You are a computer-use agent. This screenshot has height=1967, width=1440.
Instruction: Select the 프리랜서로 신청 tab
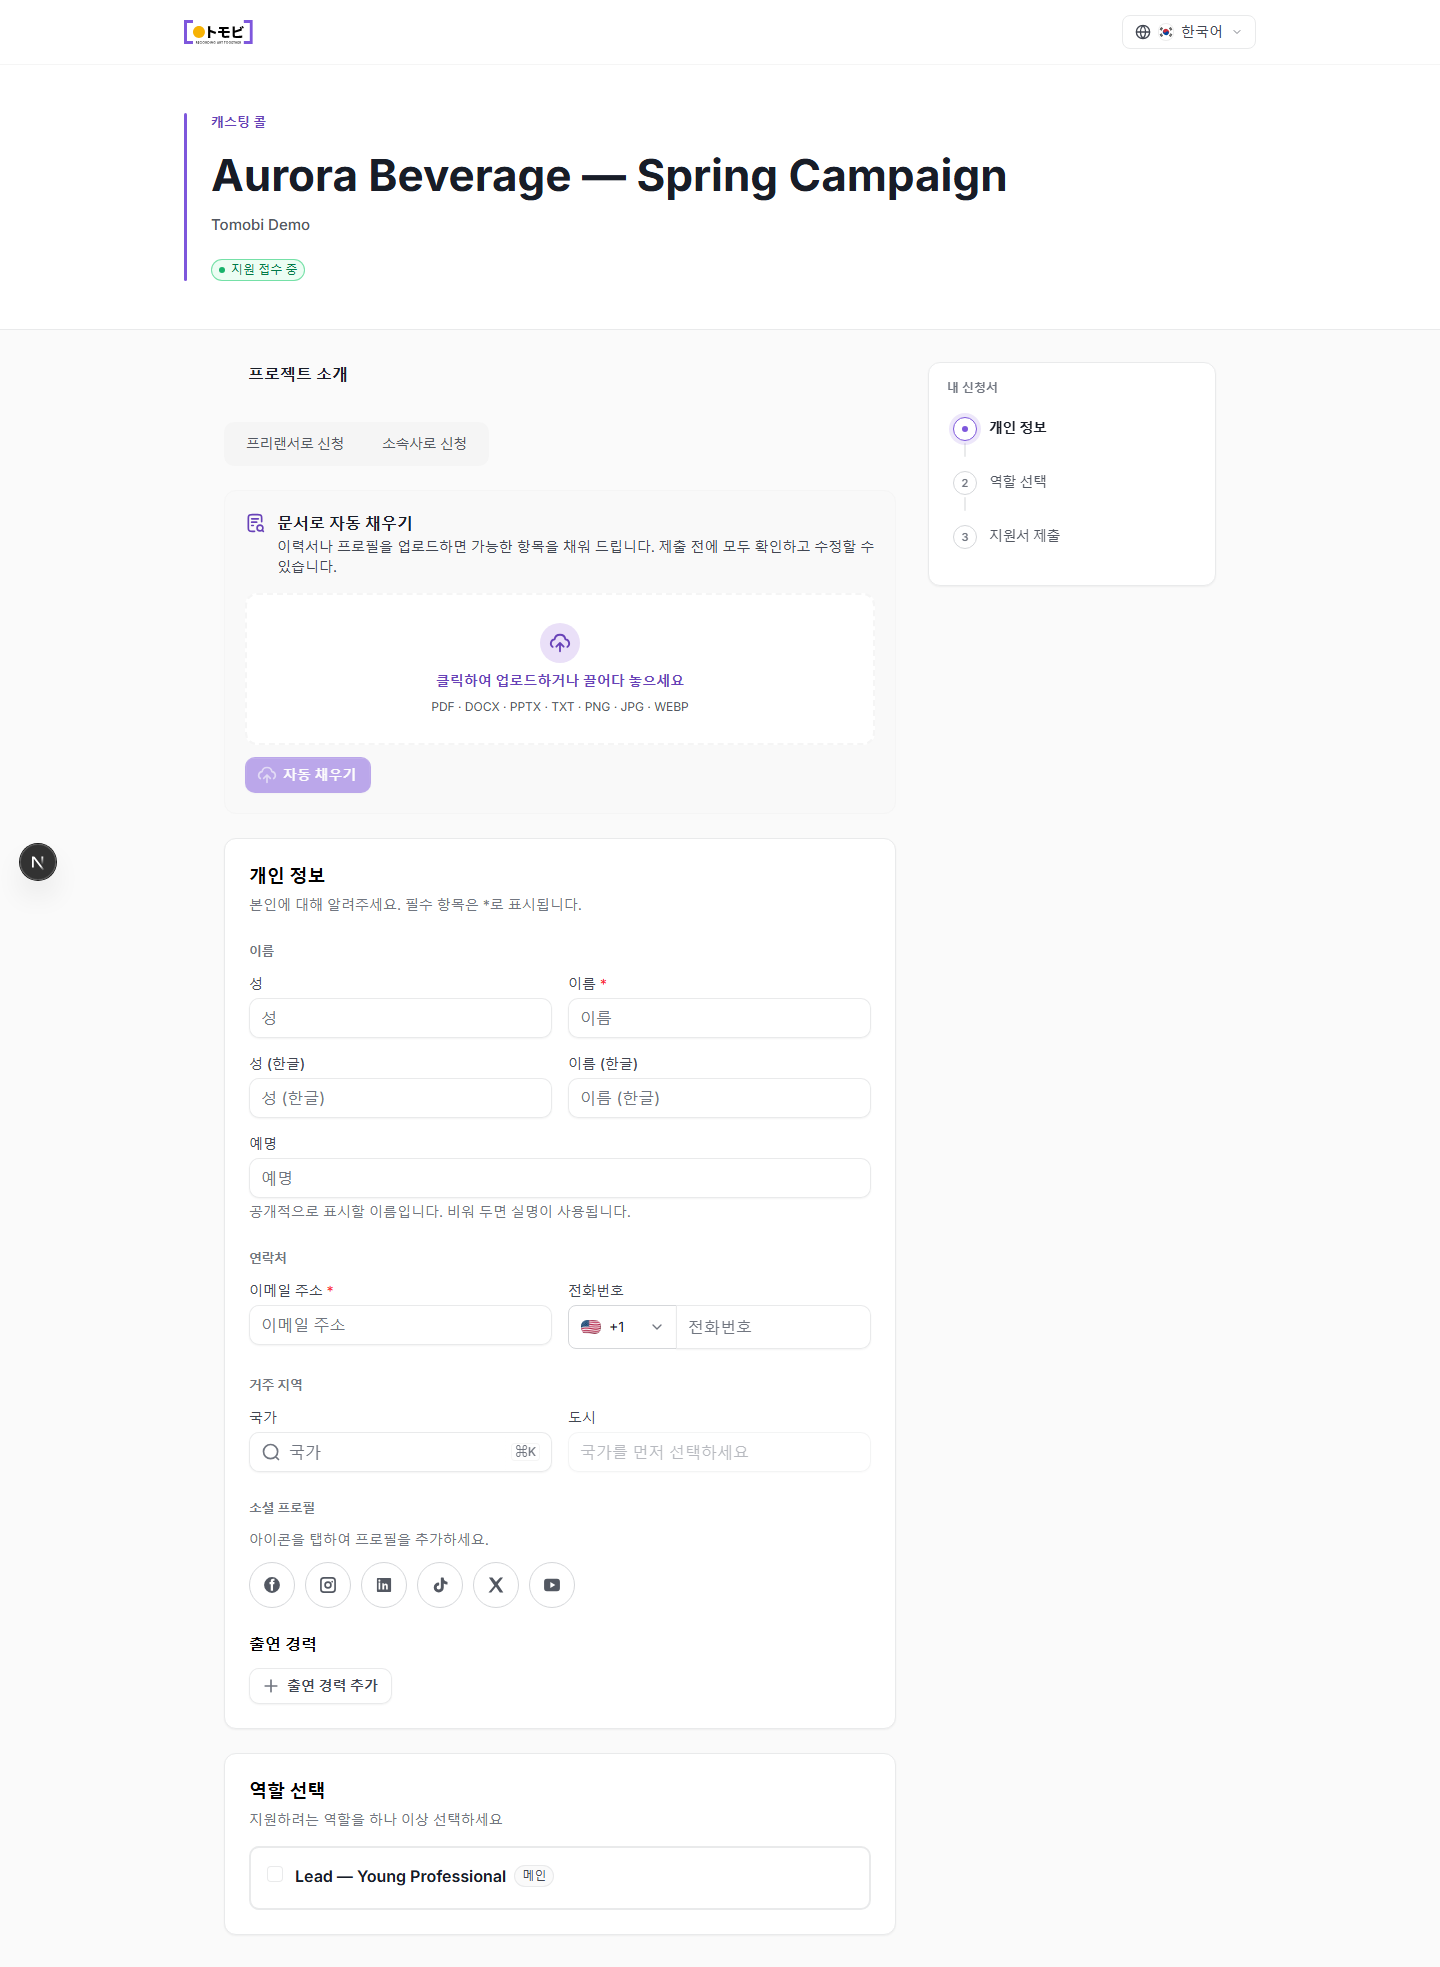pos(295,443)
